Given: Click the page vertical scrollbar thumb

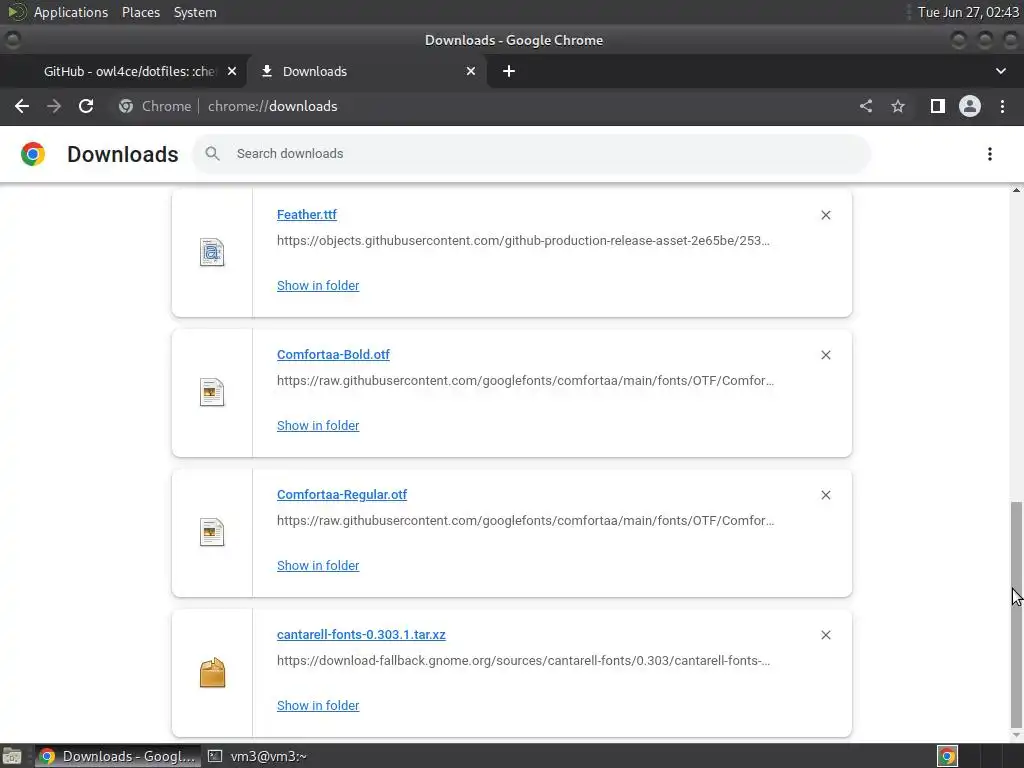Looking at the screenshot, I should pyautogui.click(x=1016, y=614).
